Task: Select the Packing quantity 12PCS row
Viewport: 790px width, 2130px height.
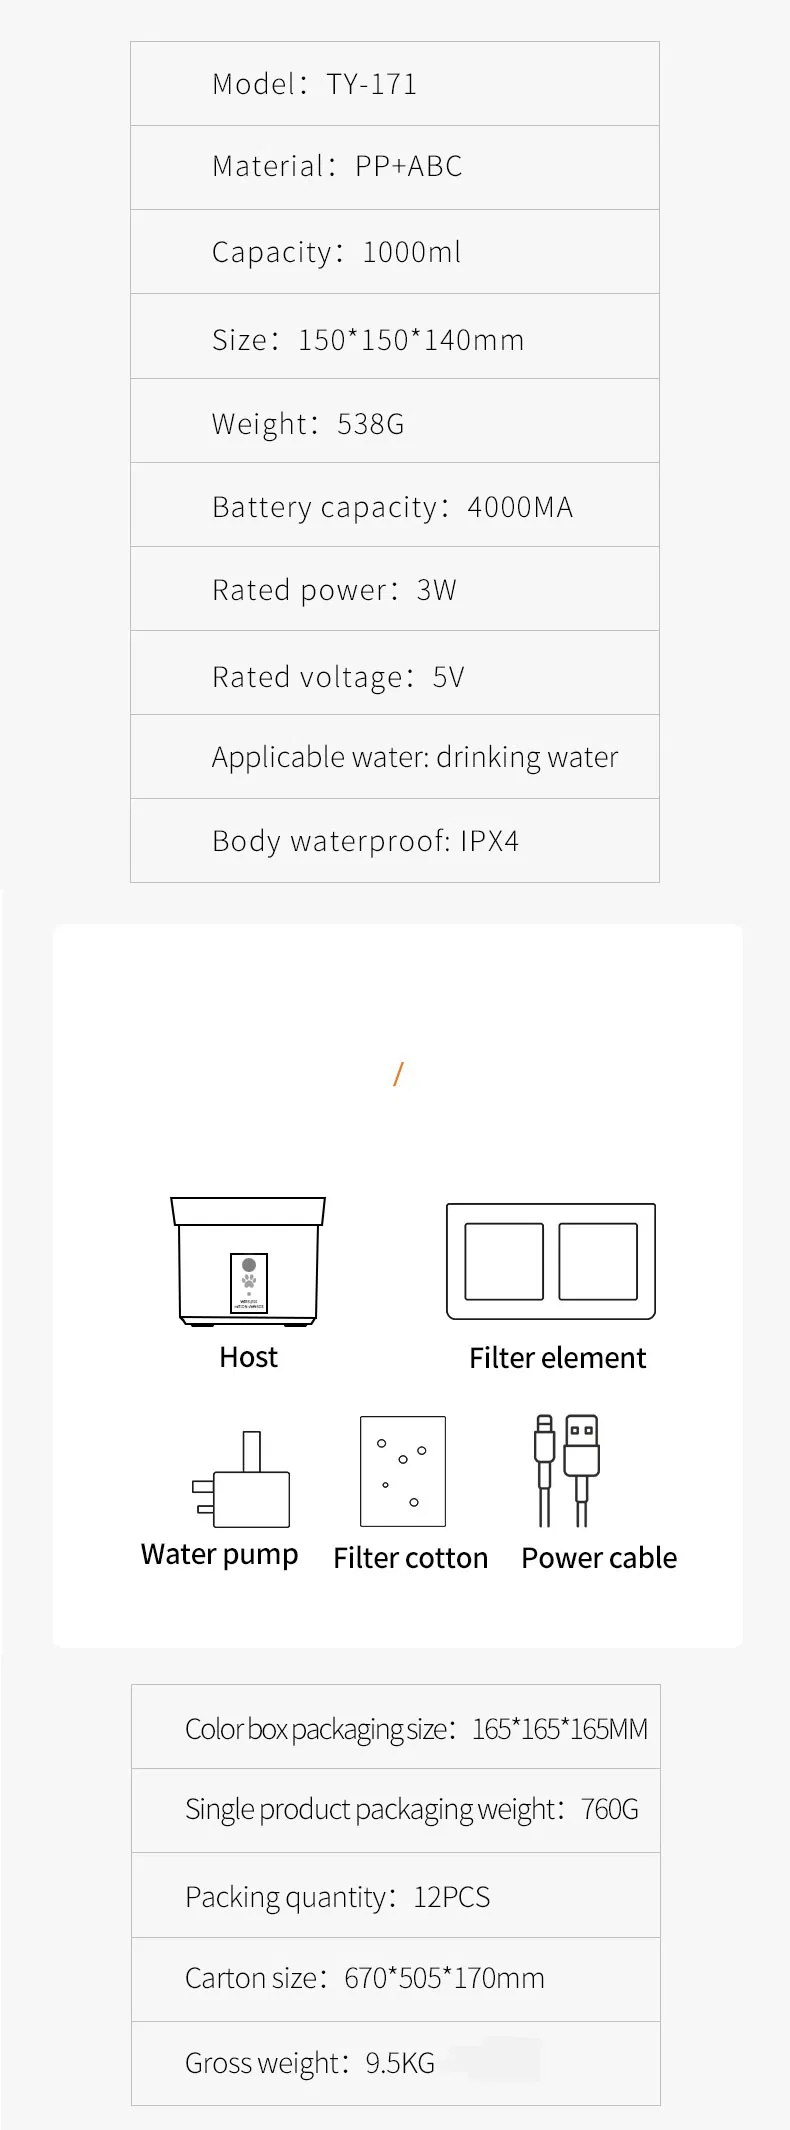Action: [396, 1896]
